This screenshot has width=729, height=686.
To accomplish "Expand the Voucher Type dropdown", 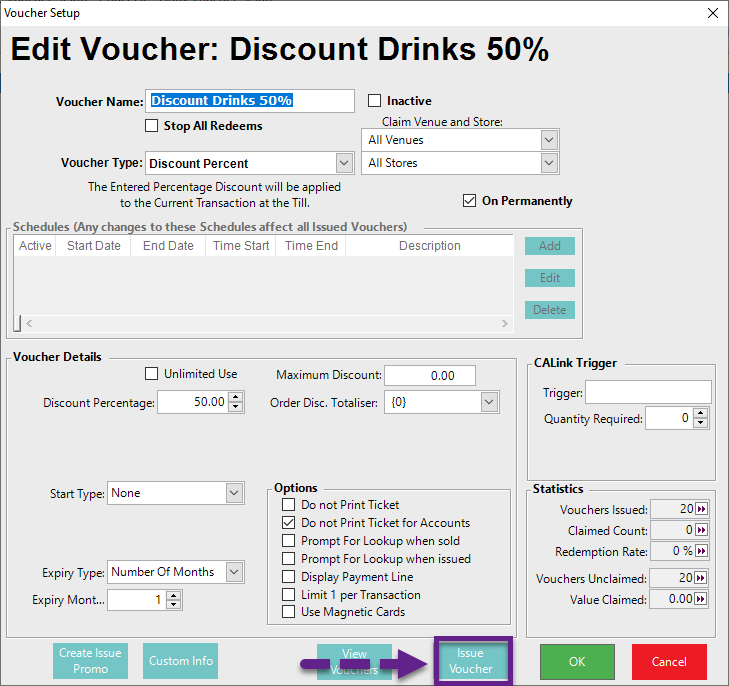I will [x=344, y=163].
